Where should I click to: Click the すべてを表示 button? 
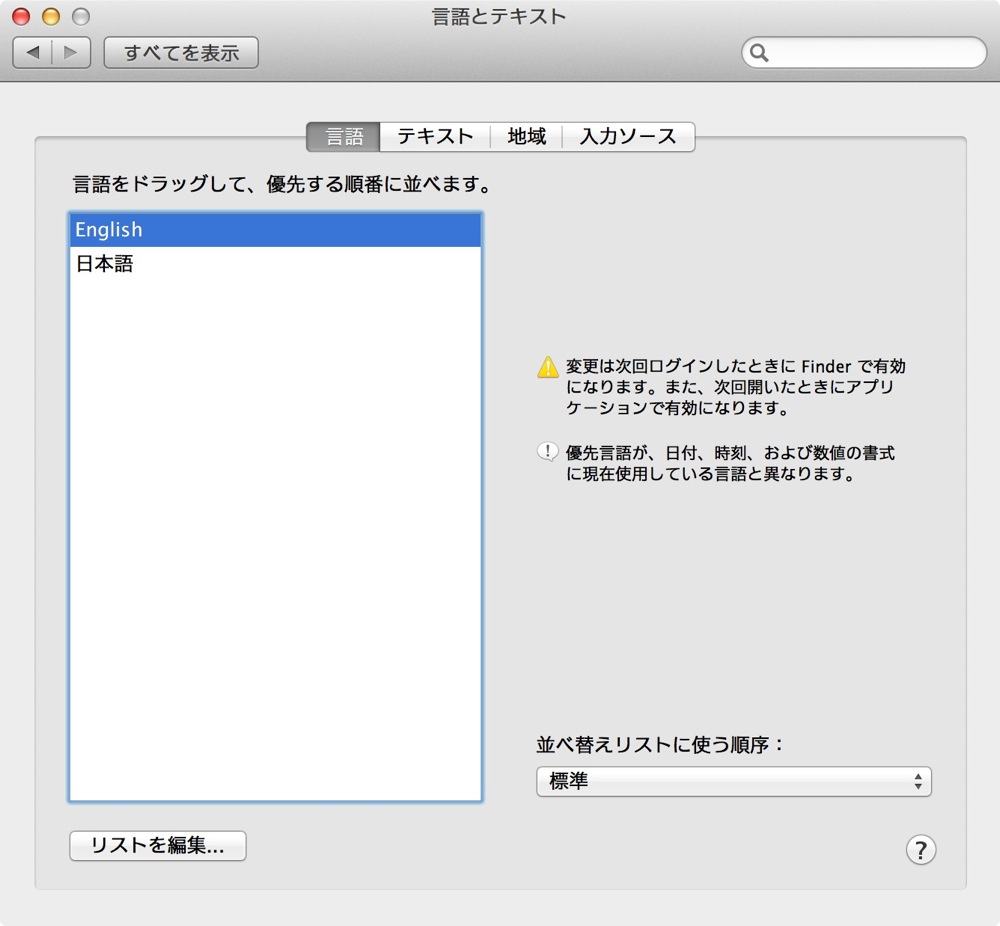click(181, 52)
